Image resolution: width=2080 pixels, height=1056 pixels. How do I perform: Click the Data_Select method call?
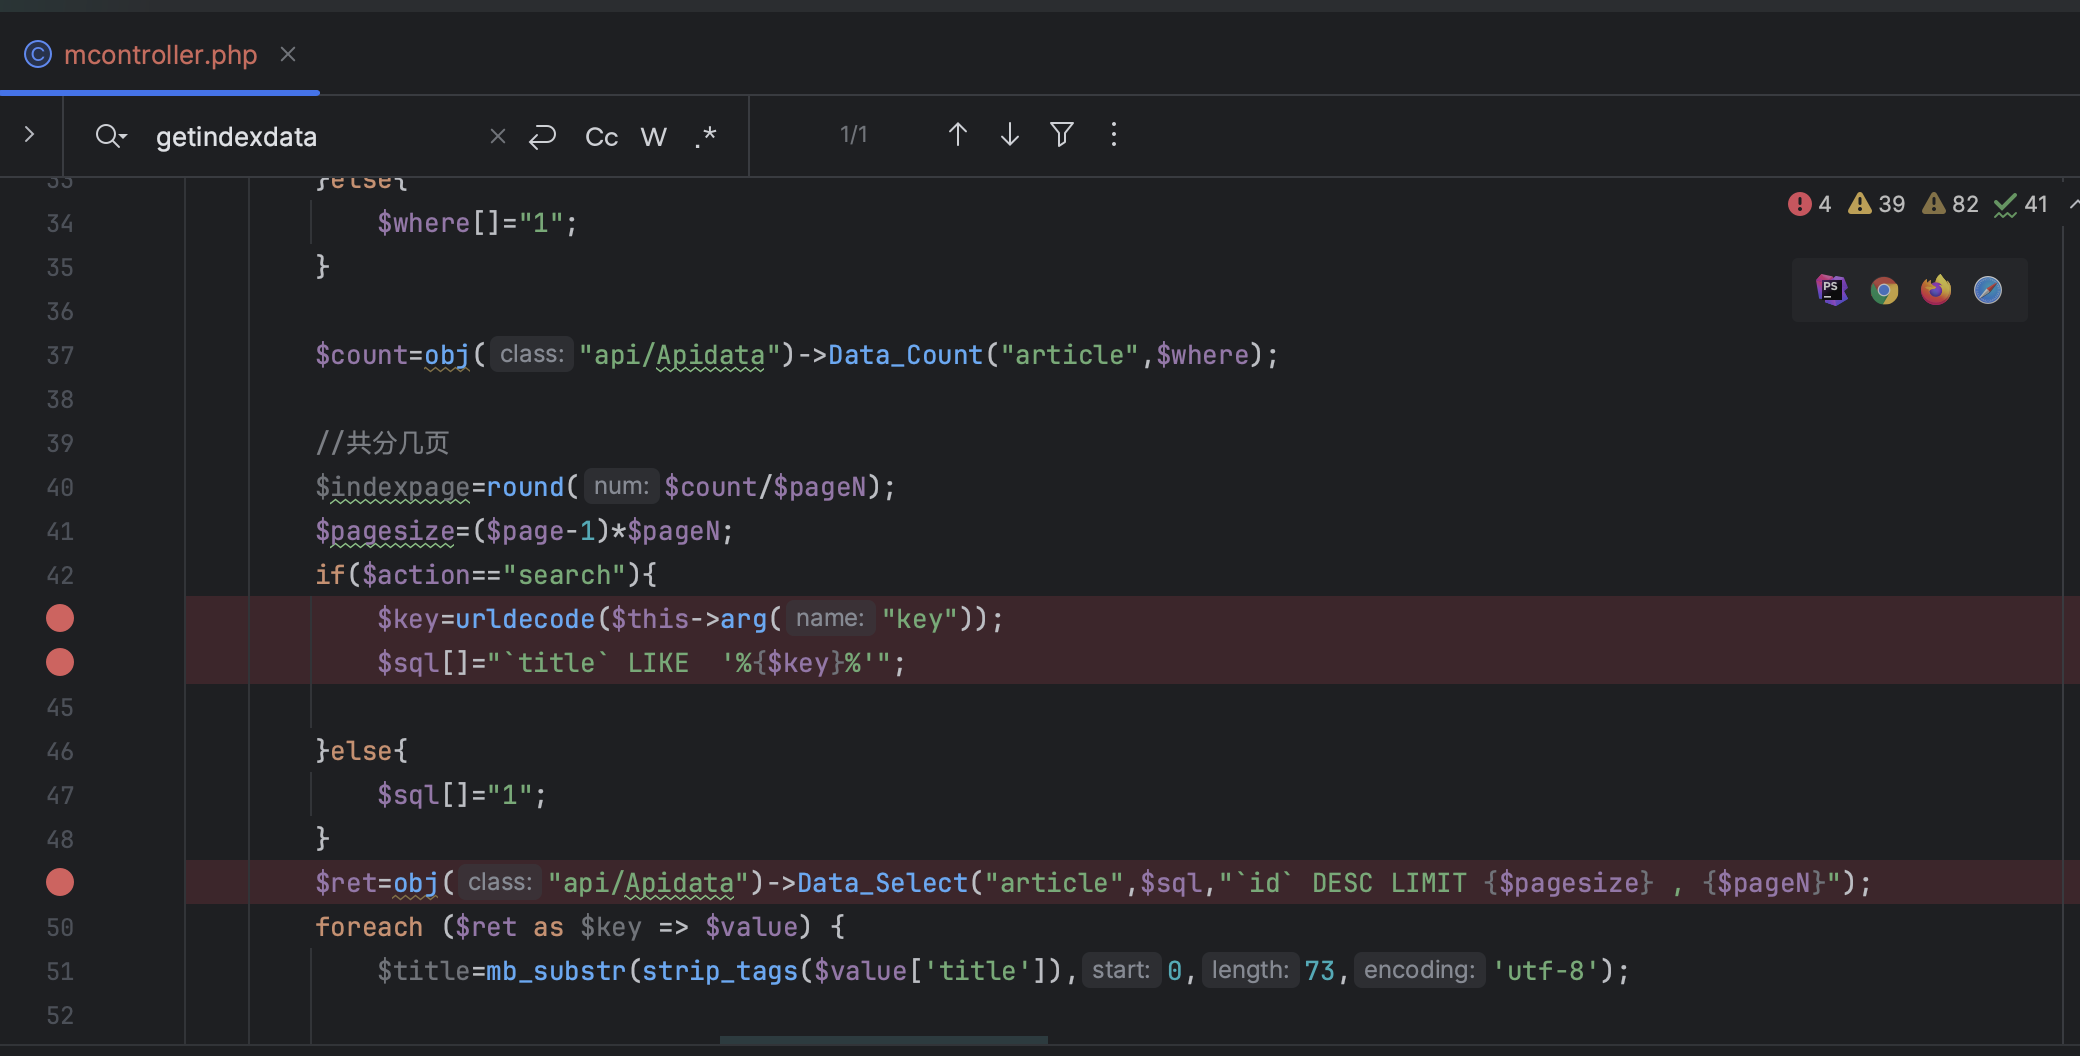pos(883,883)
